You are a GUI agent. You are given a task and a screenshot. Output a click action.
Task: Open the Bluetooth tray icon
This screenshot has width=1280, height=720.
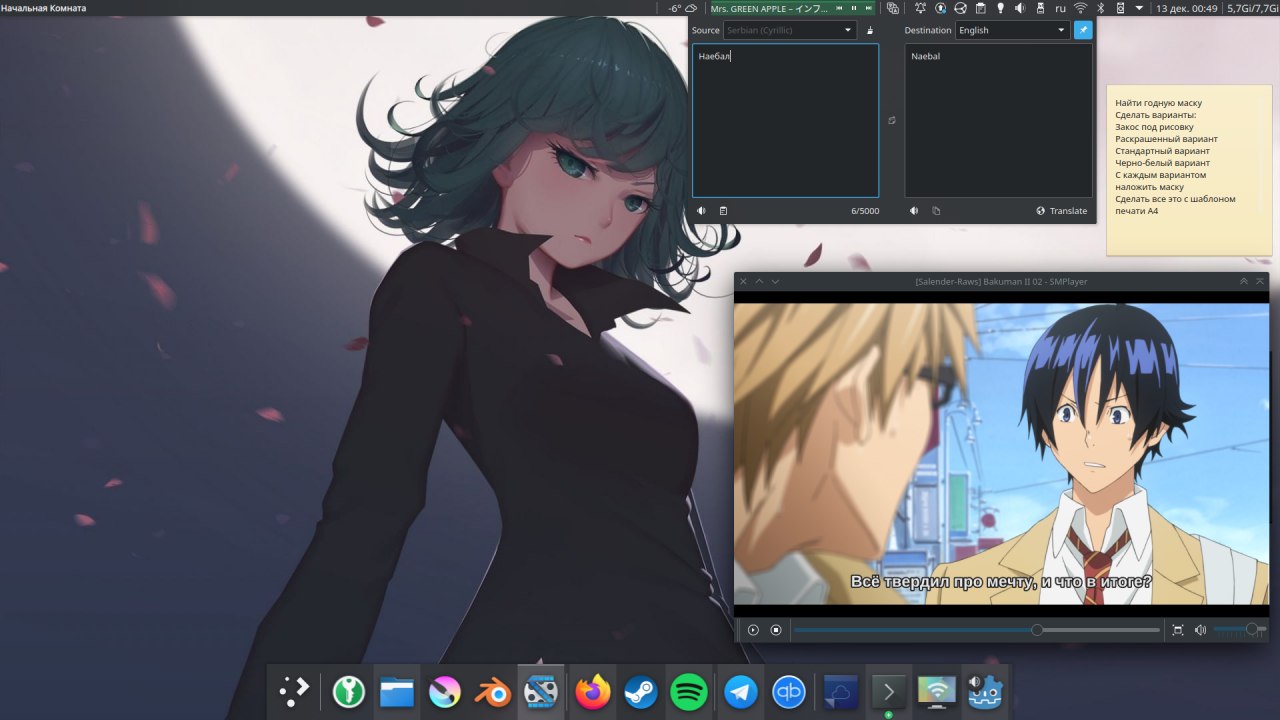click(1100, 8)
